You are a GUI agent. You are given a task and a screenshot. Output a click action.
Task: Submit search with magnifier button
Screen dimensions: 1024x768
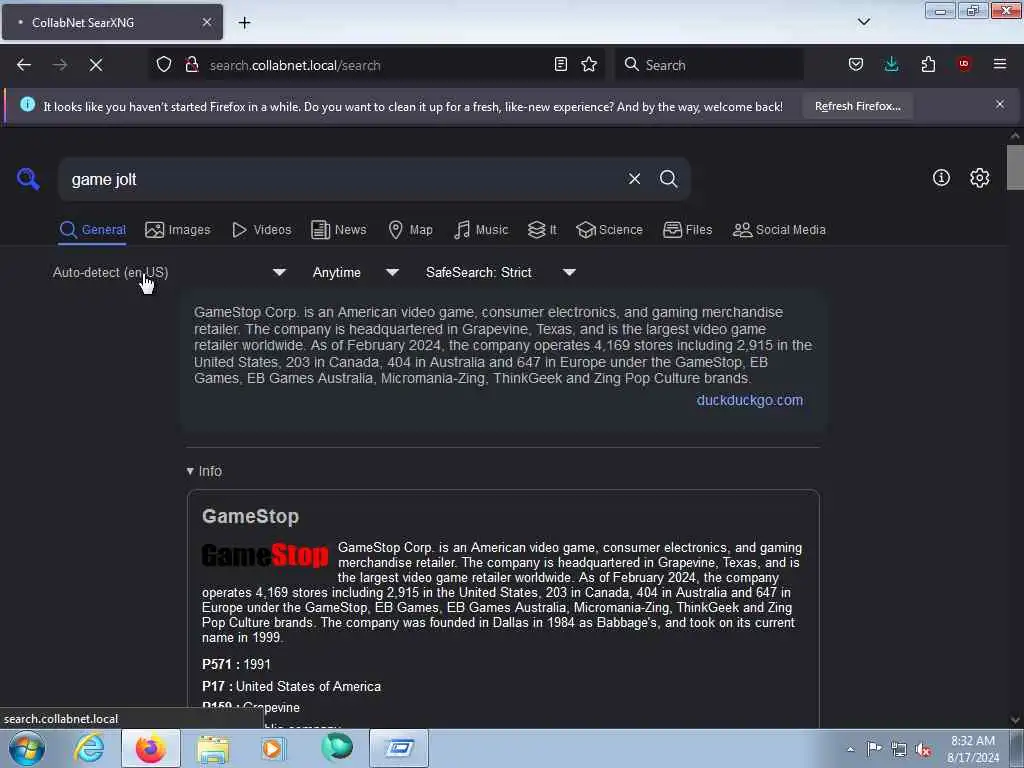tap(668, 178)
